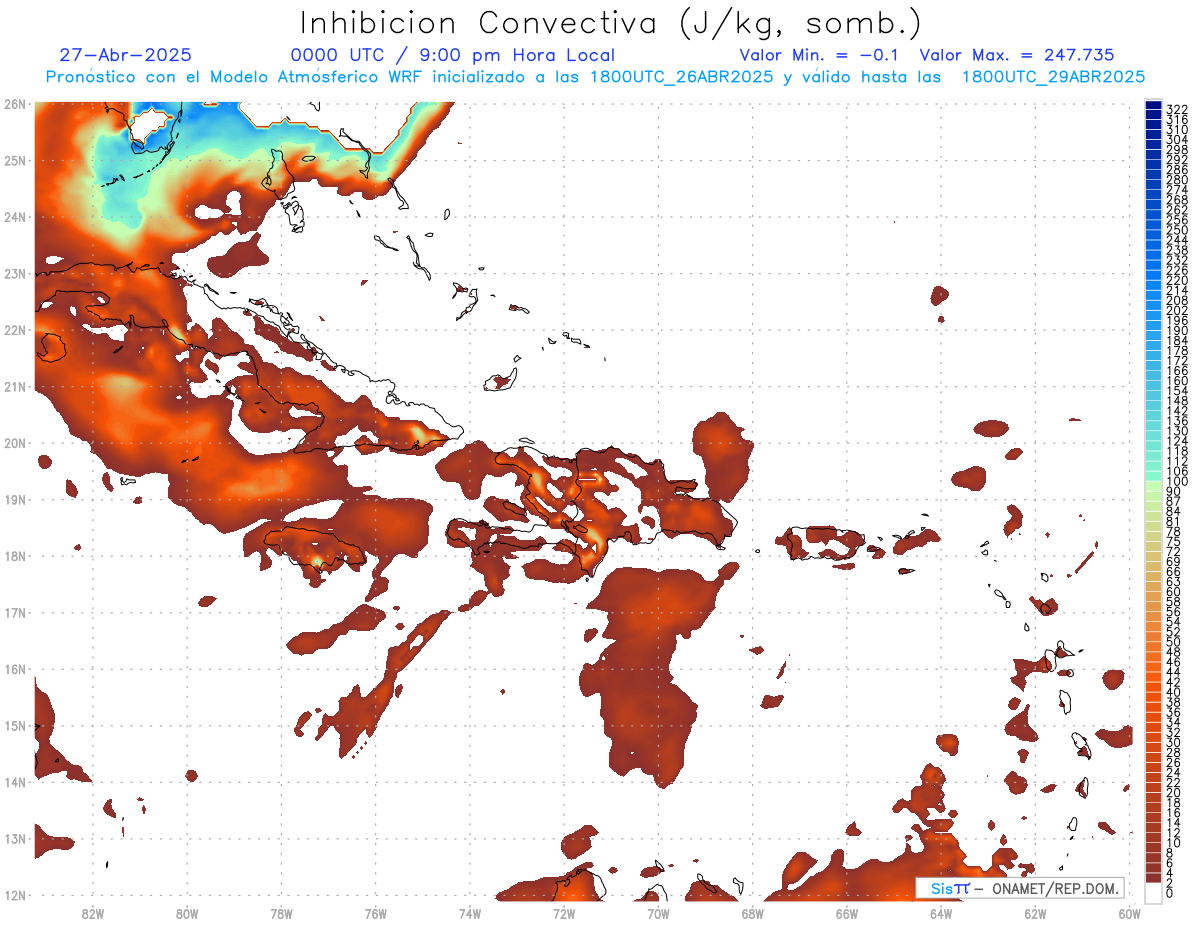Click the 62W longitude axis label
This screenshot has width=1200, height=927.
click(x=1035, y=913)
